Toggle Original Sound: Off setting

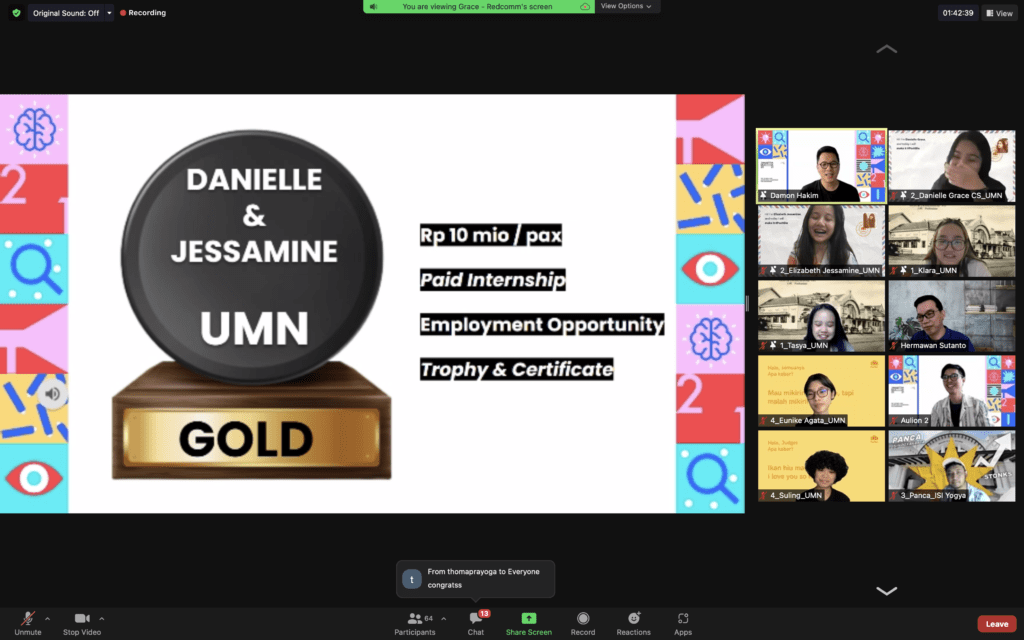pos(65,13)
